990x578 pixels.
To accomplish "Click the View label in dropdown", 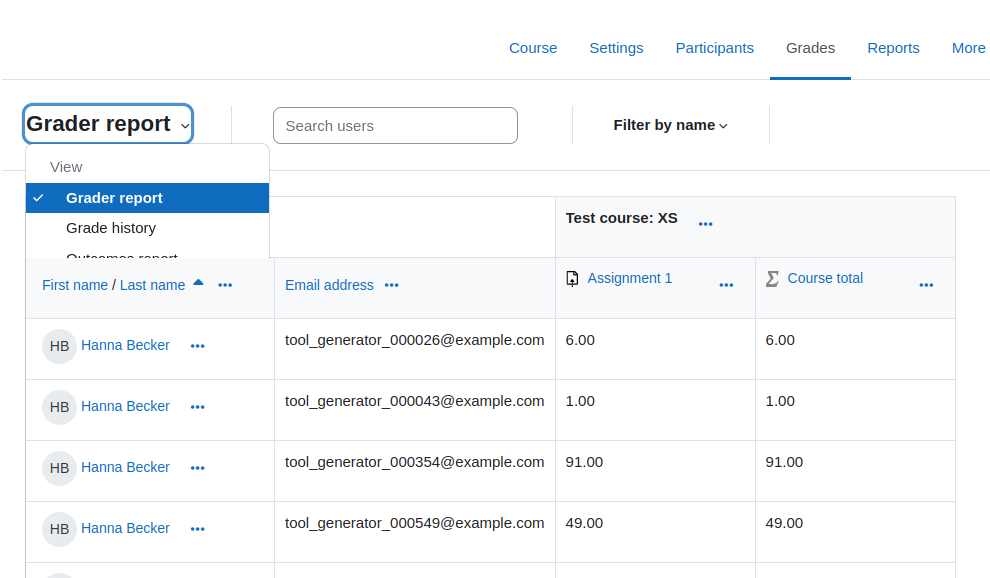I will (66, 167).
